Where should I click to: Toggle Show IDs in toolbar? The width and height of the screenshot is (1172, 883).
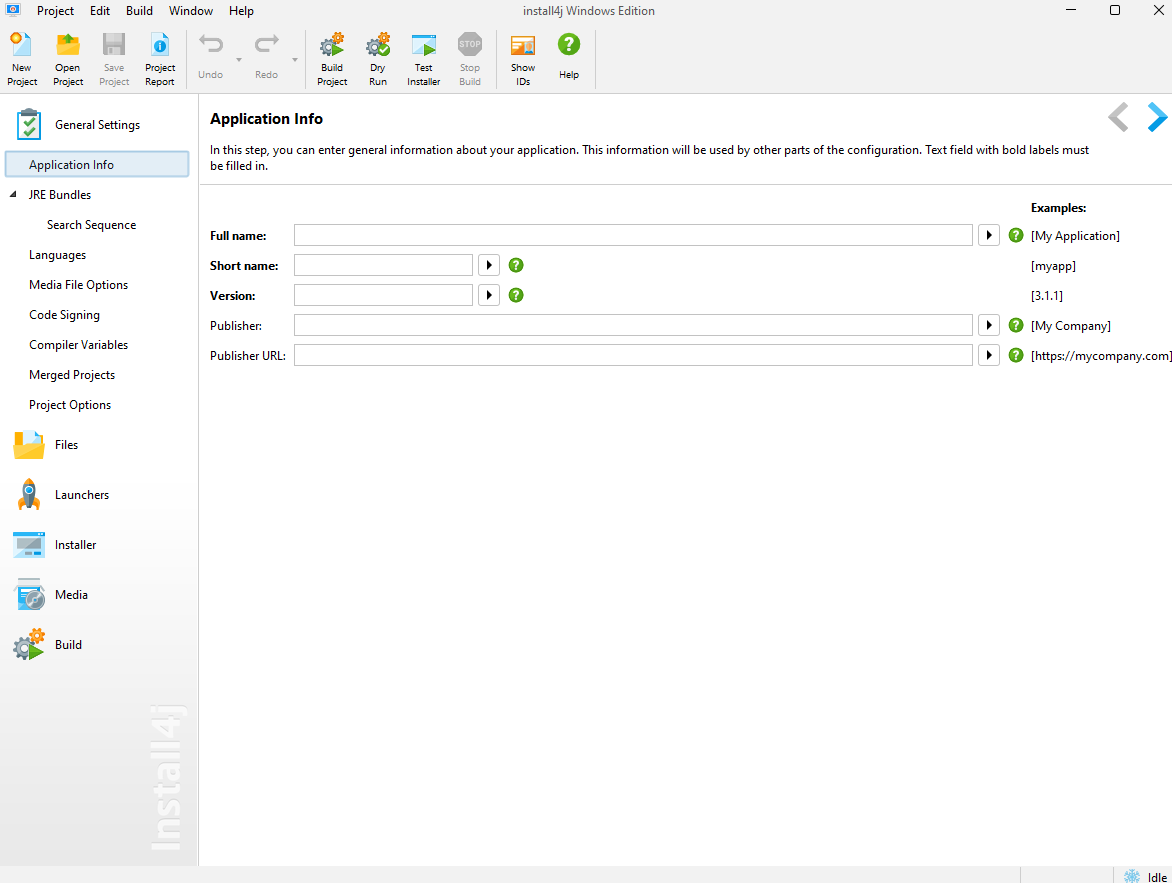pyautogui.click(x=523, y=59)
